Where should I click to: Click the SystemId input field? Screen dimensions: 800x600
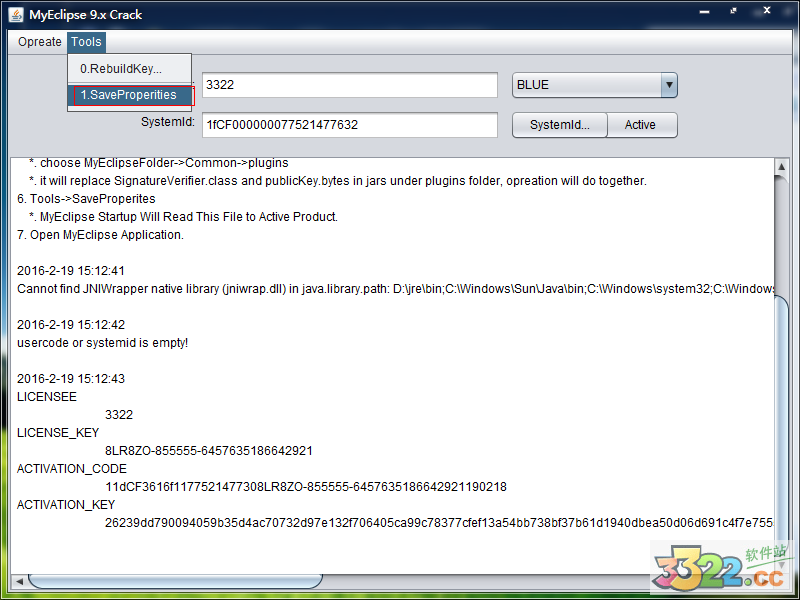349,125
